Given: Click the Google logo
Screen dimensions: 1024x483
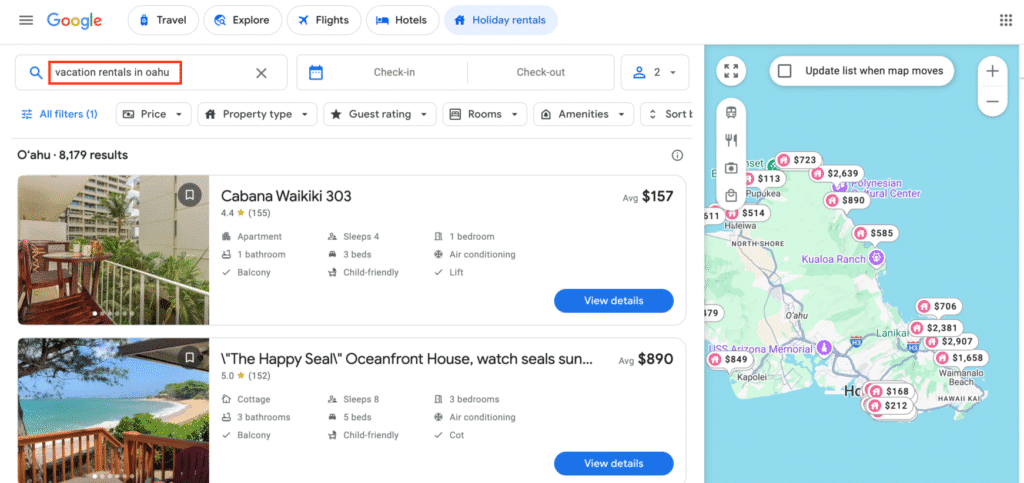Looking at the screenshot, I should click(74, 20).
